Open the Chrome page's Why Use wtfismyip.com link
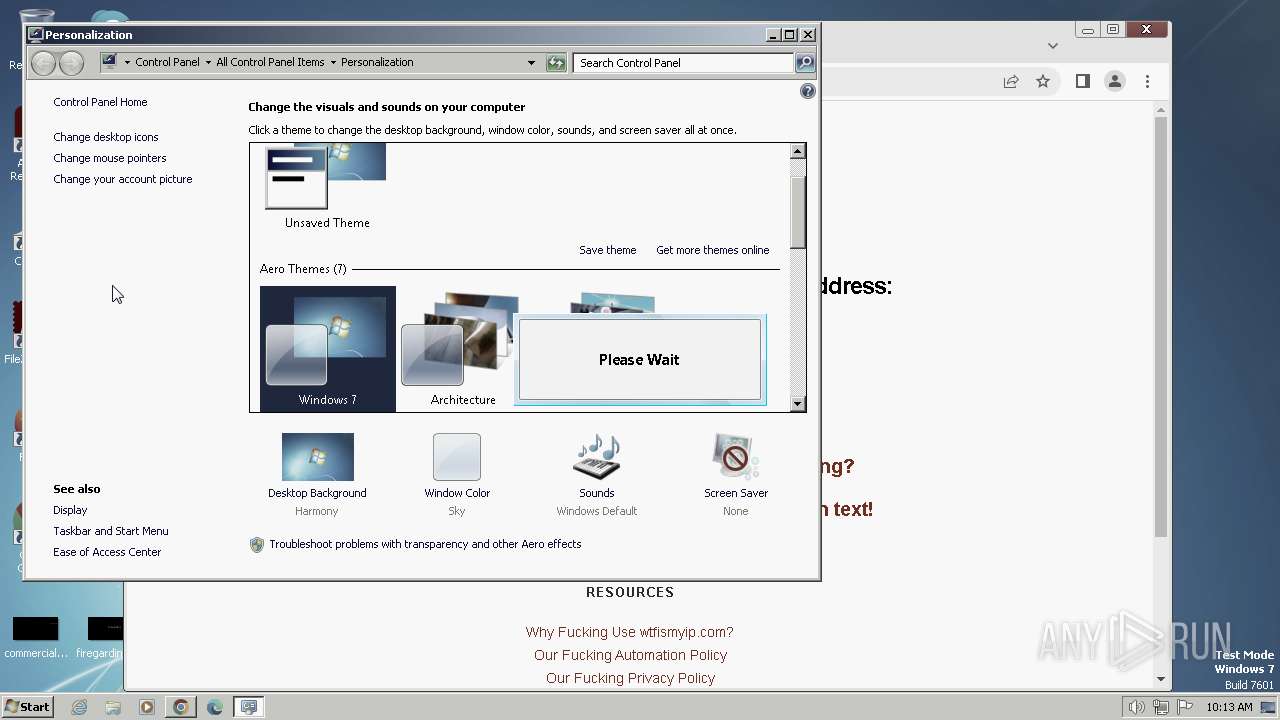 (x=630, y=632)
